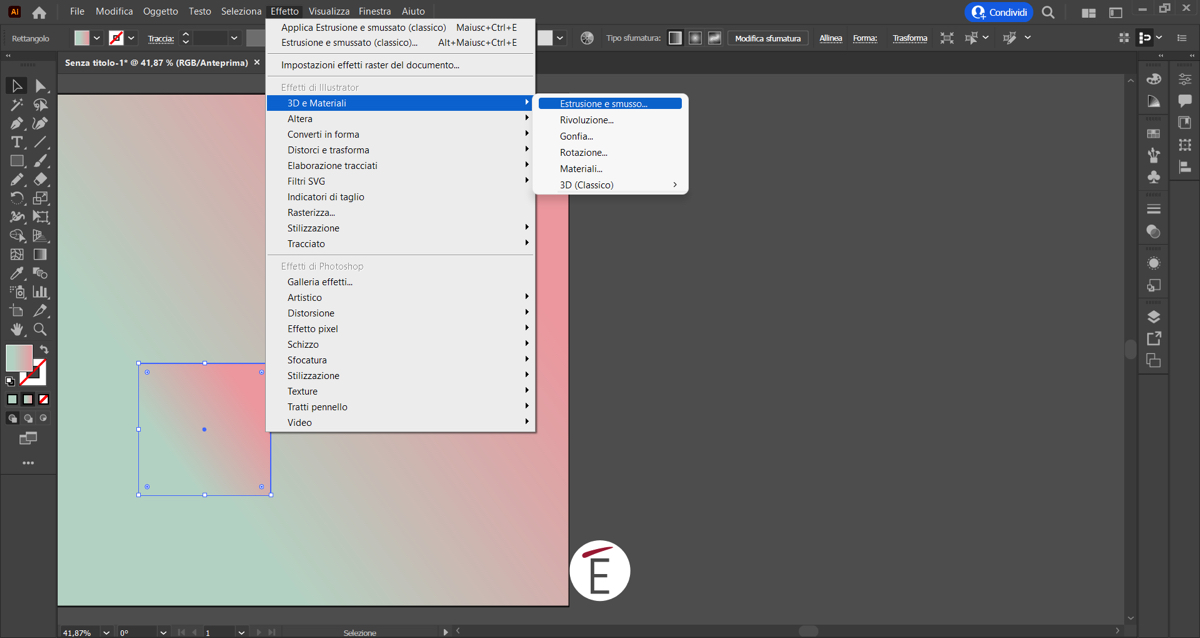Viewport: 1200px width, 638px height.
Task: Click the Trasforma link in control bar
Action: (910, 38)
